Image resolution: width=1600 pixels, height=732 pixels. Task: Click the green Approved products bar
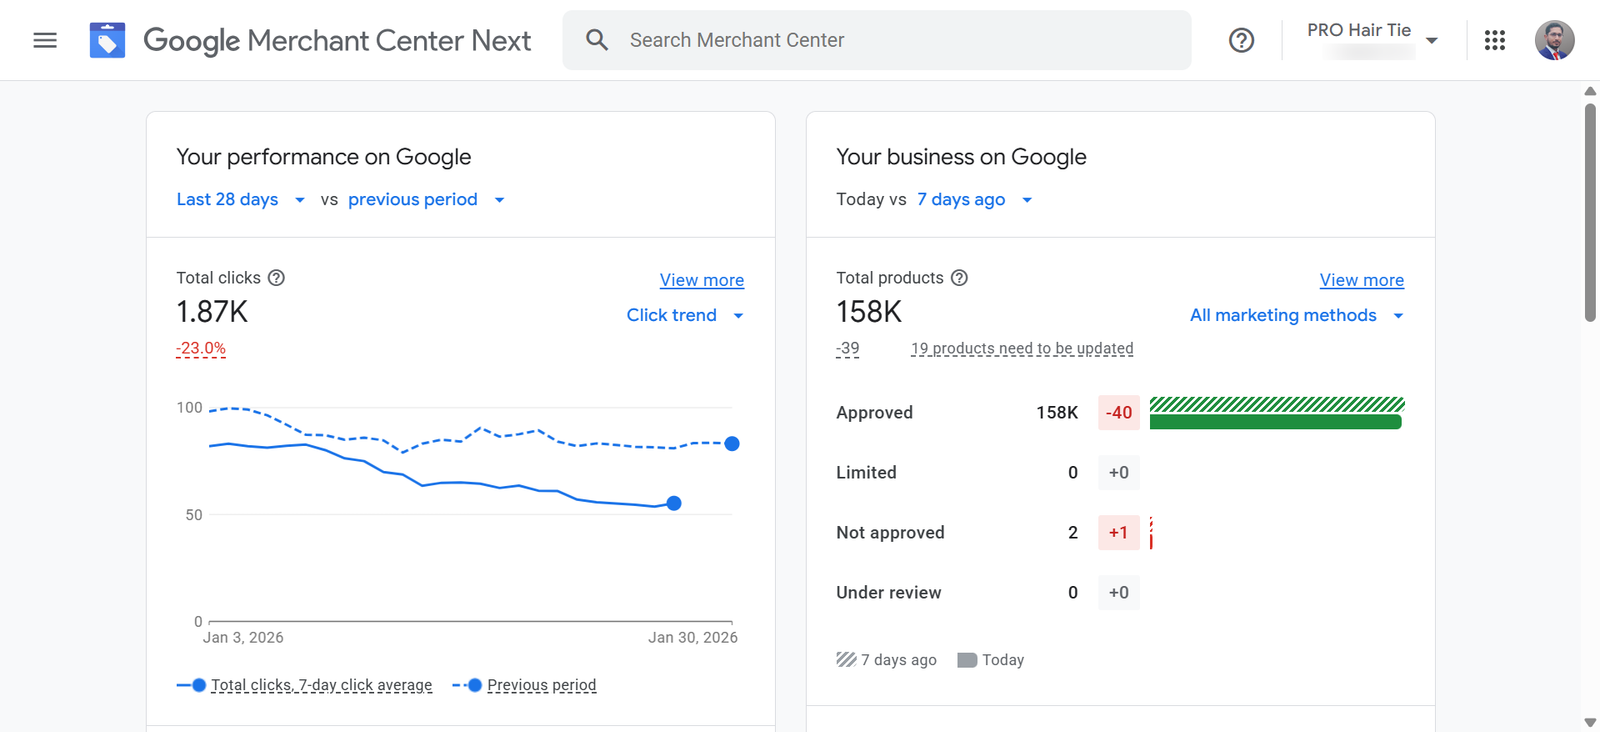1275,422
